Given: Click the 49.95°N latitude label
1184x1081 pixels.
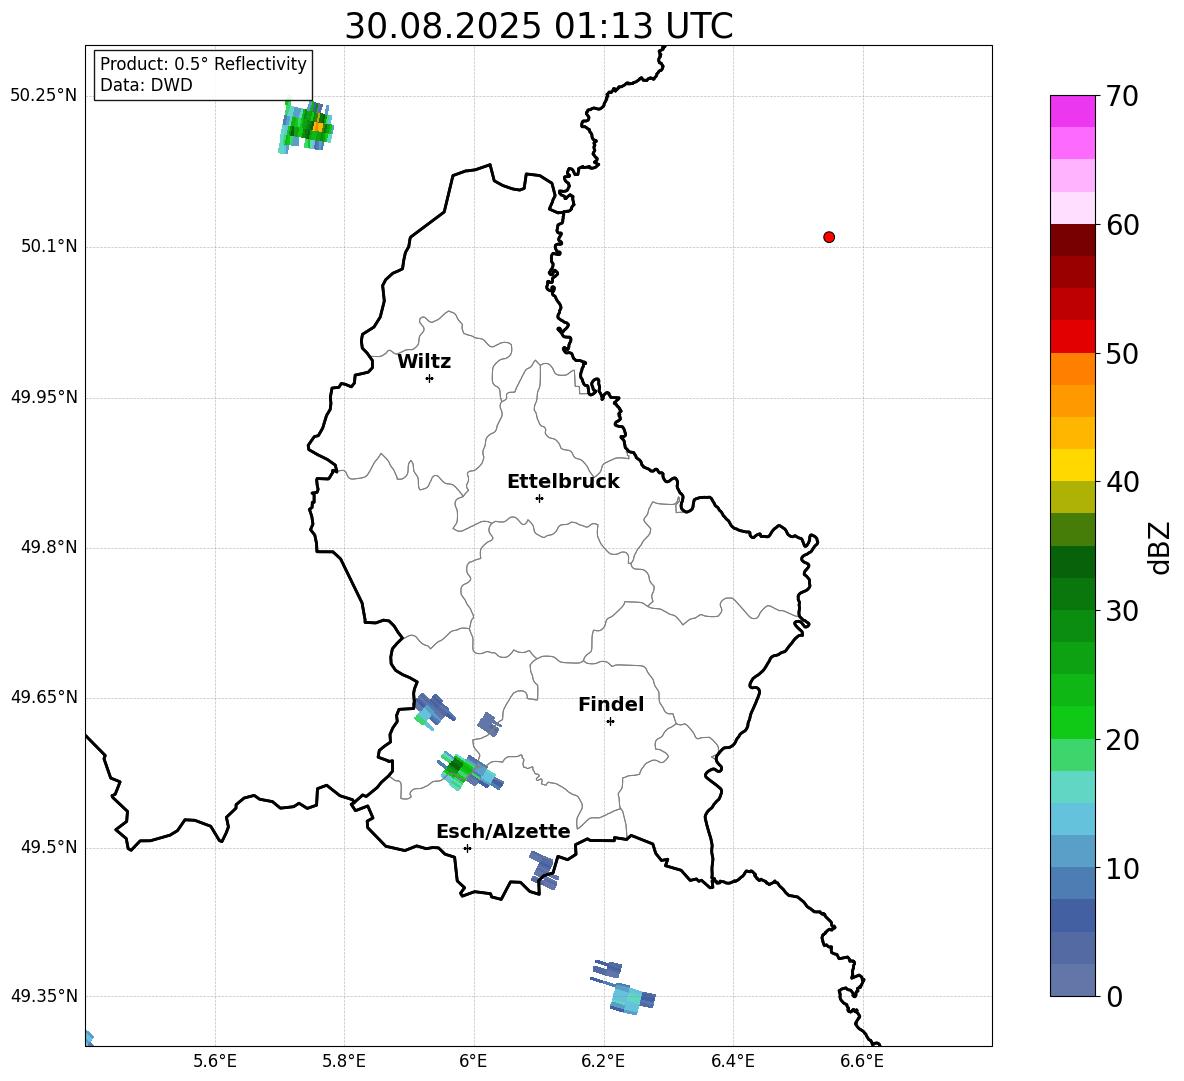Looking at the screenshot, I should point(44,397).
